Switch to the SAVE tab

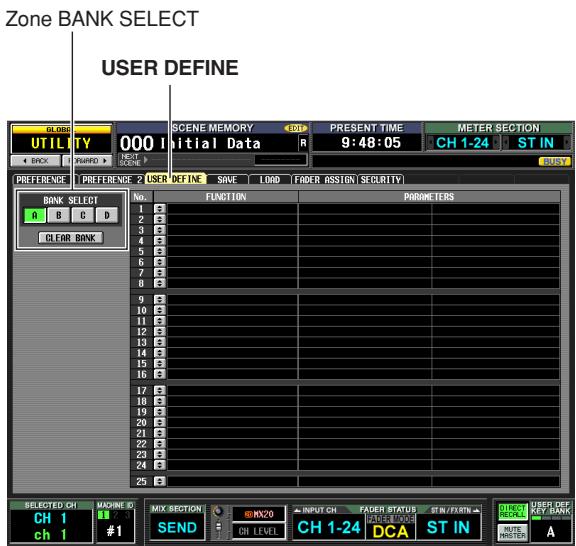coord(227,180)
